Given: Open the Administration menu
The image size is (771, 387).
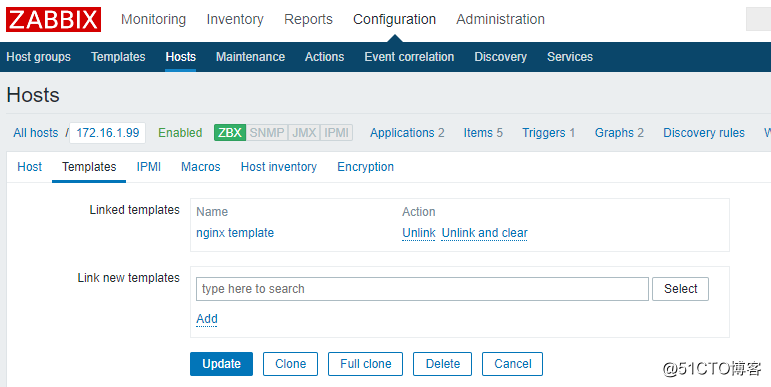Looking at the screenshot, I should [501, 19].
